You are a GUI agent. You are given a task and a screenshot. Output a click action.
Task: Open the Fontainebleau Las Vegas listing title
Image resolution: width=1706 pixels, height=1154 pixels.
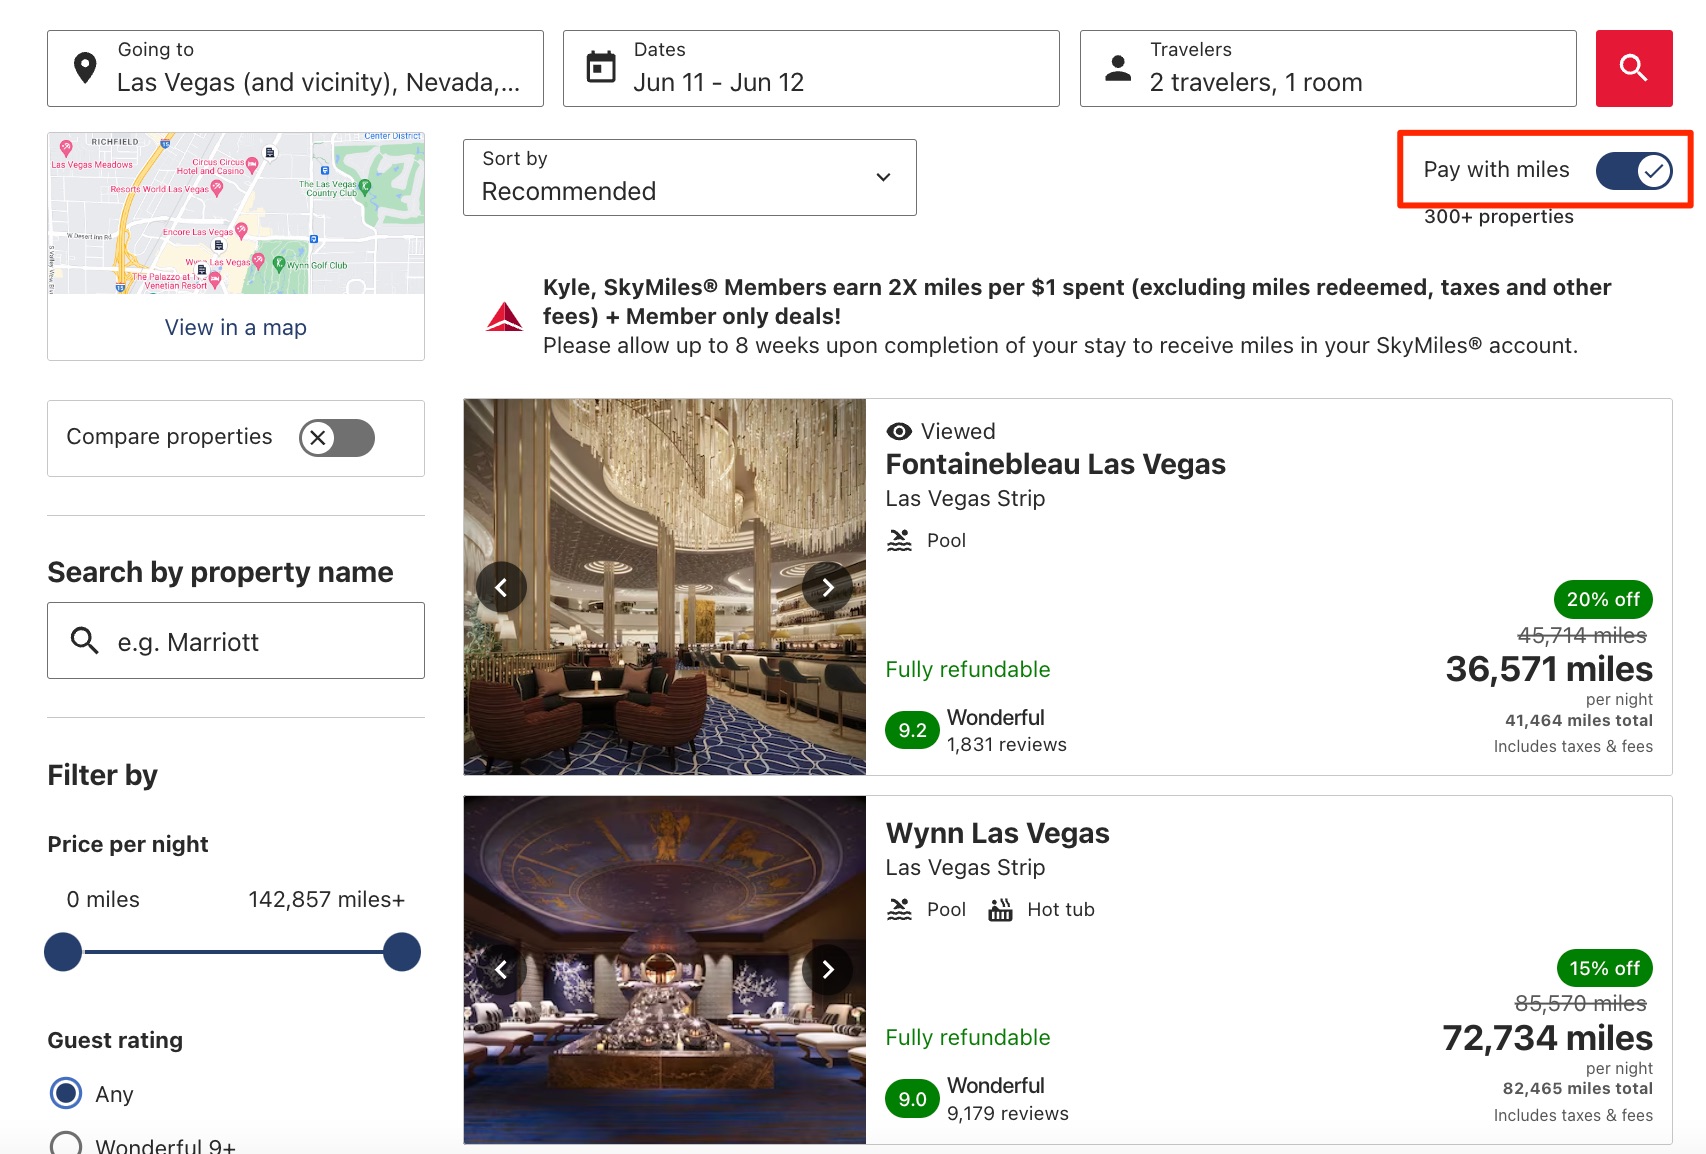(x=1055, y=464)
